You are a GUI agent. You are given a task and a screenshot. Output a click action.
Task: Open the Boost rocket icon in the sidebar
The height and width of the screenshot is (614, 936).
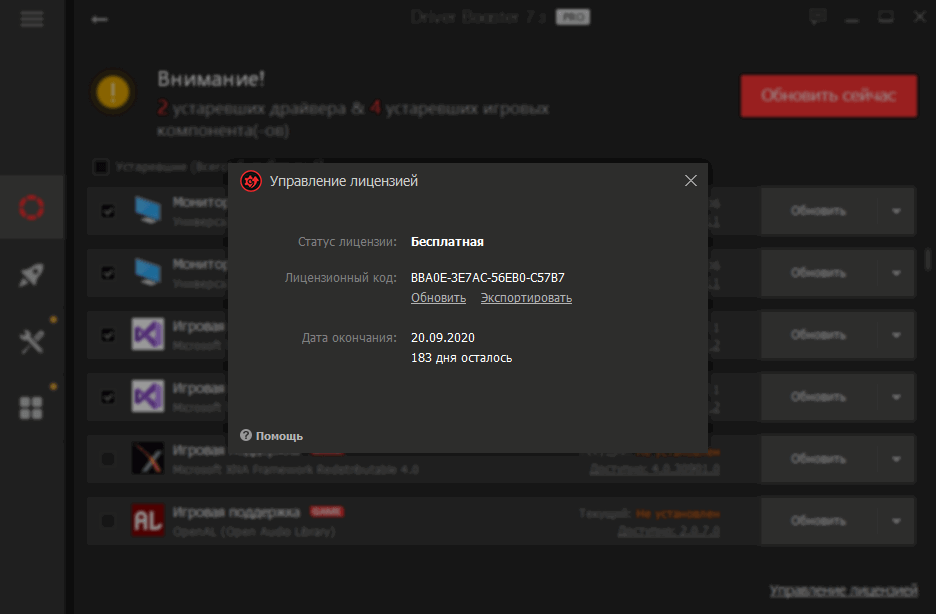coord(32,274)
